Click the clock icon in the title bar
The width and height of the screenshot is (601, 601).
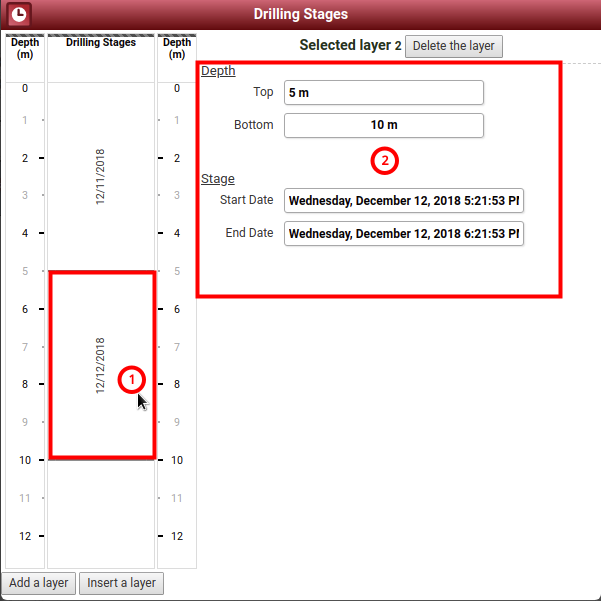click(x=18, y=14)
